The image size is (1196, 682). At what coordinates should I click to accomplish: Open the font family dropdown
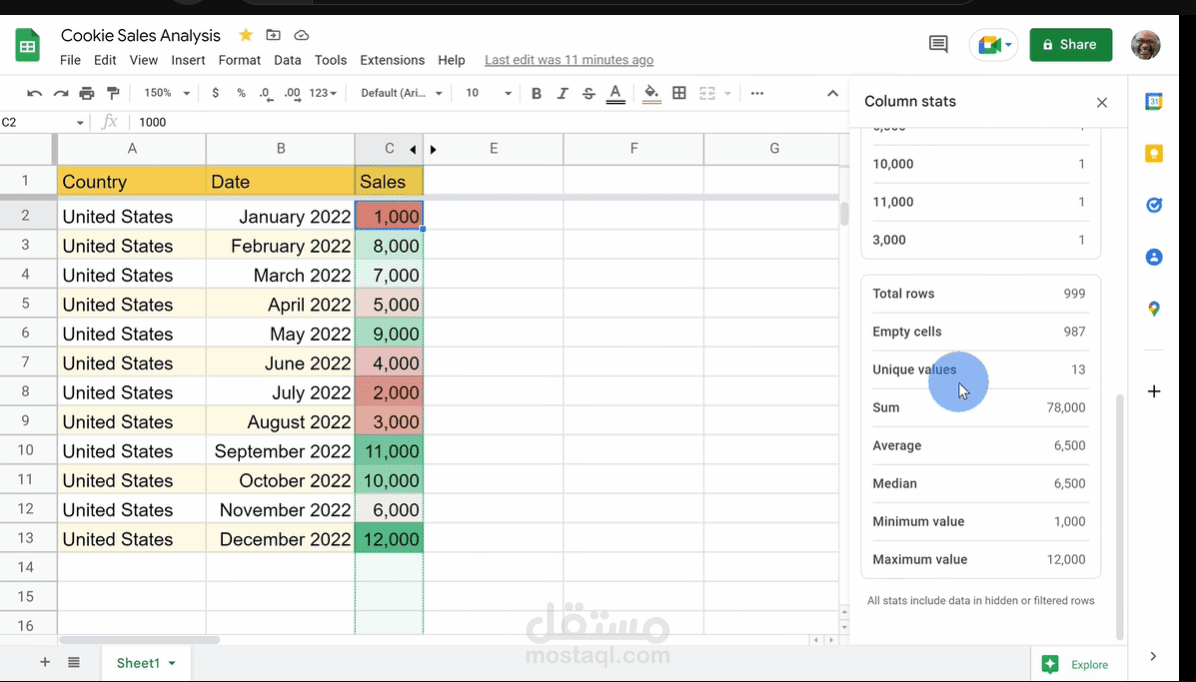(402, 92)
